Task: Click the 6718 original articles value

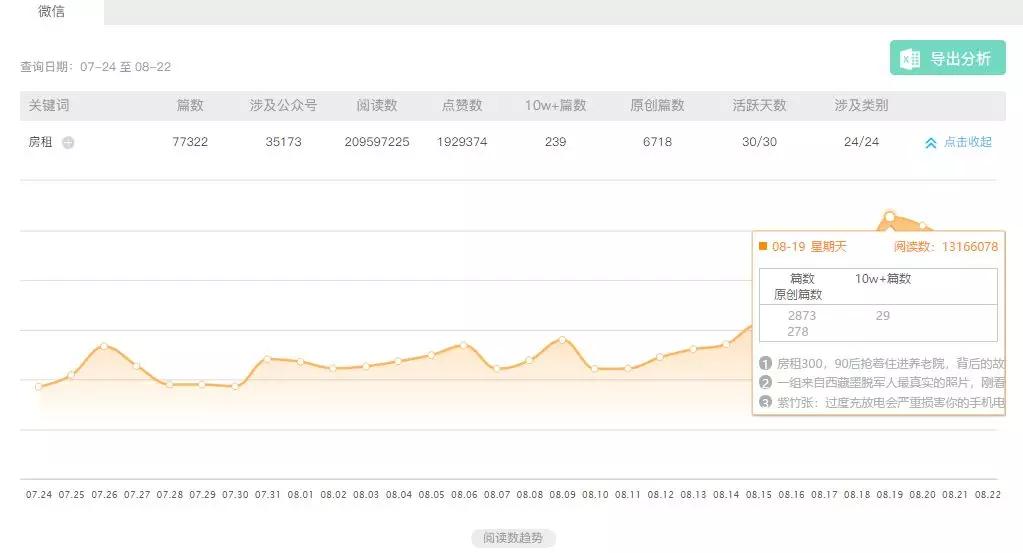Action: pyautogui.click(x=657, y=142)
